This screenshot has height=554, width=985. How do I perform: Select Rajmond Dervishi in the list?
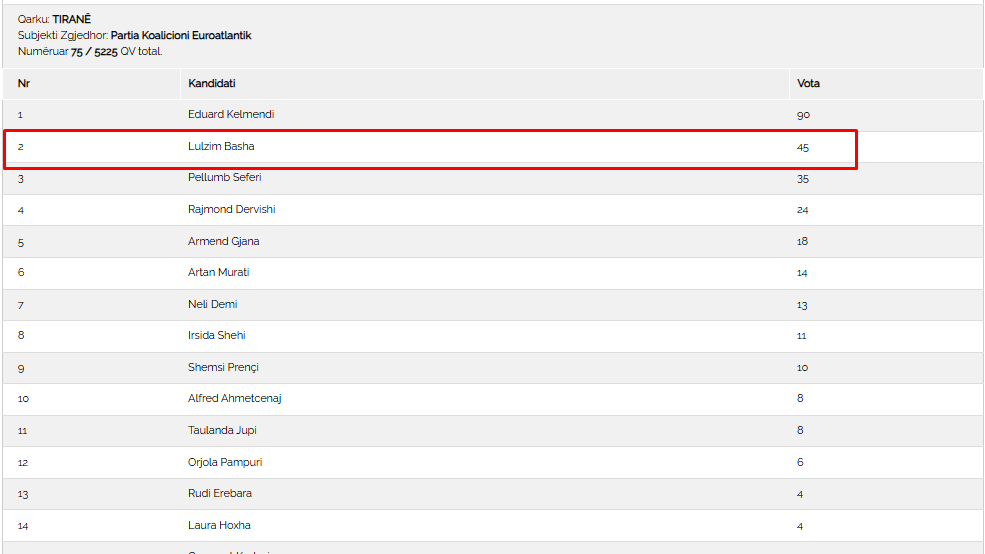(x=232, y=209)
